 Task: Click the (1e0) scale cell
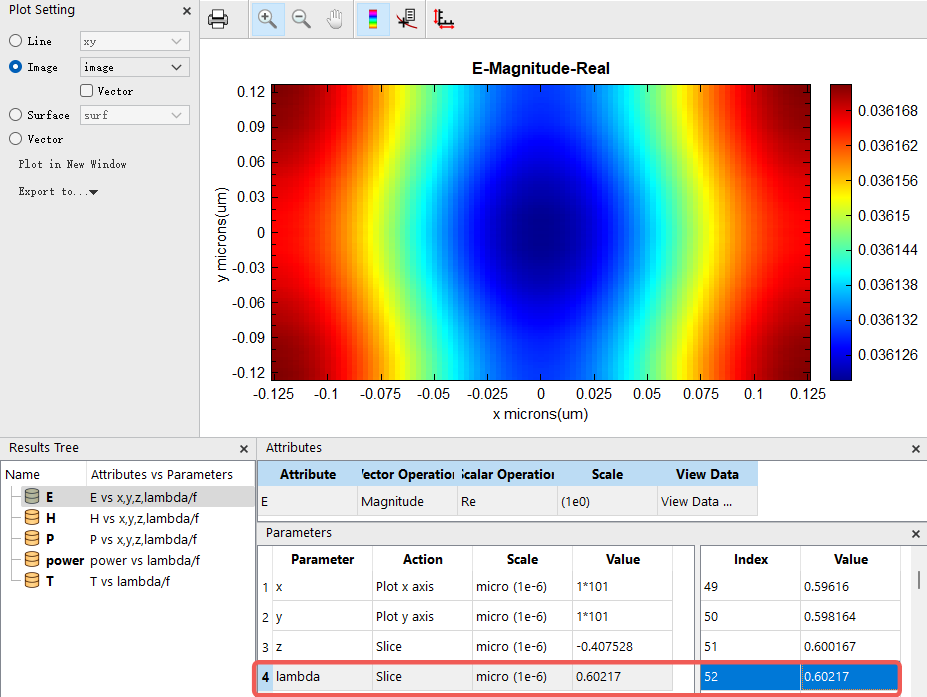[x=607, y=501]
